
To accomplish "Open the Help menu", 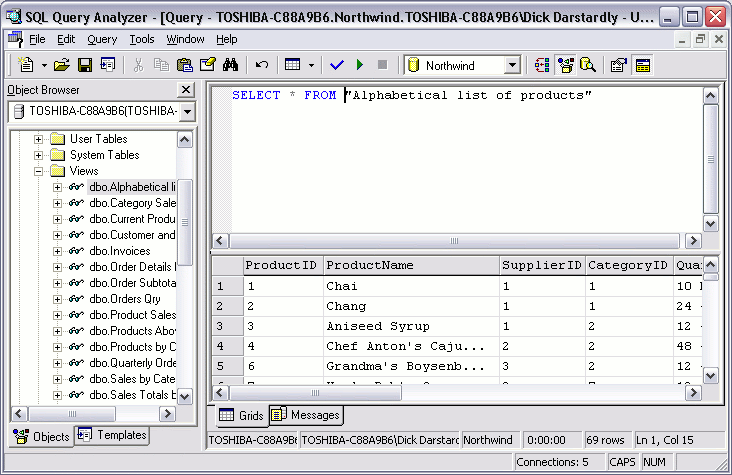I will [226, 39].
